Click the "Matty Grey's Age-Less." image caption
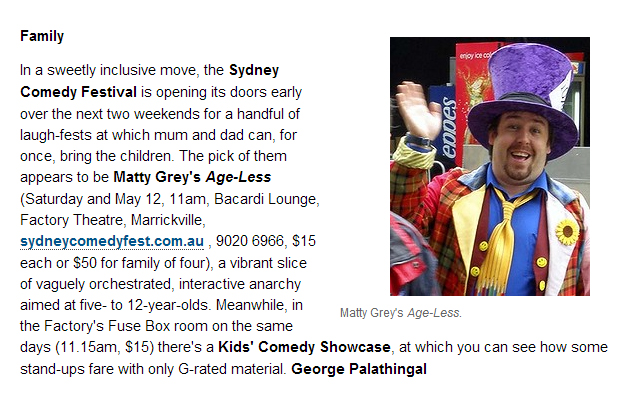This screenshot has width=624, height=409. [400, 313]
